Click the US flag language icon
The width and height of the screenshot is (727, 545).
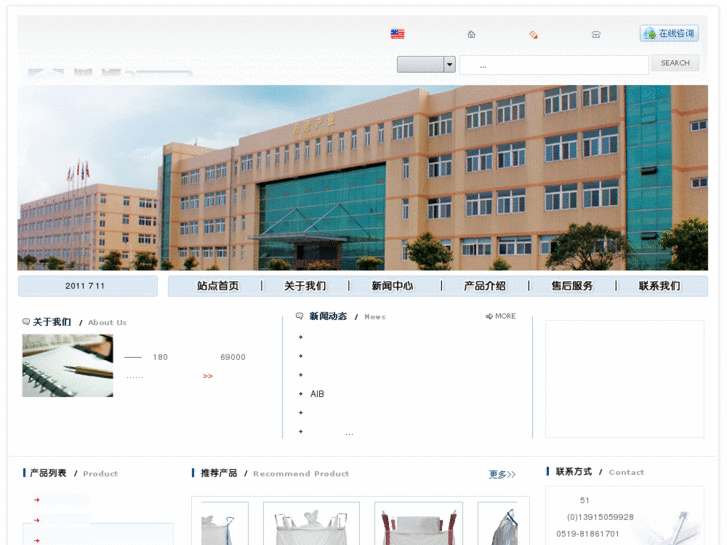[397, 34]
